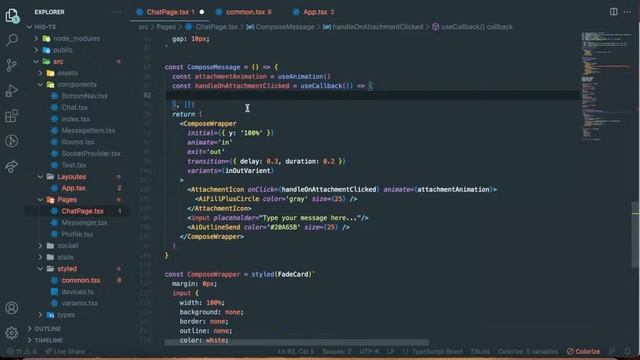
Task: Click handleOnAttachmentClicked in the breadcrumb
Action: pyautogui.click(x=378, y=27)
